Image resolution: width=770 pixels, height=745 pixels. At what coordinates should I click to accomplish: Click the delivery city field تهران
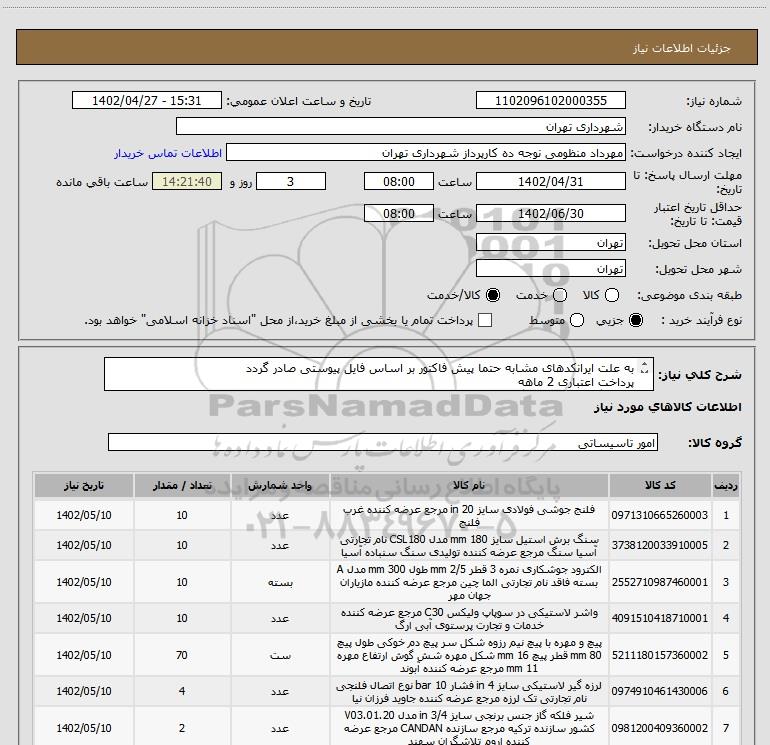coord(550,268)
